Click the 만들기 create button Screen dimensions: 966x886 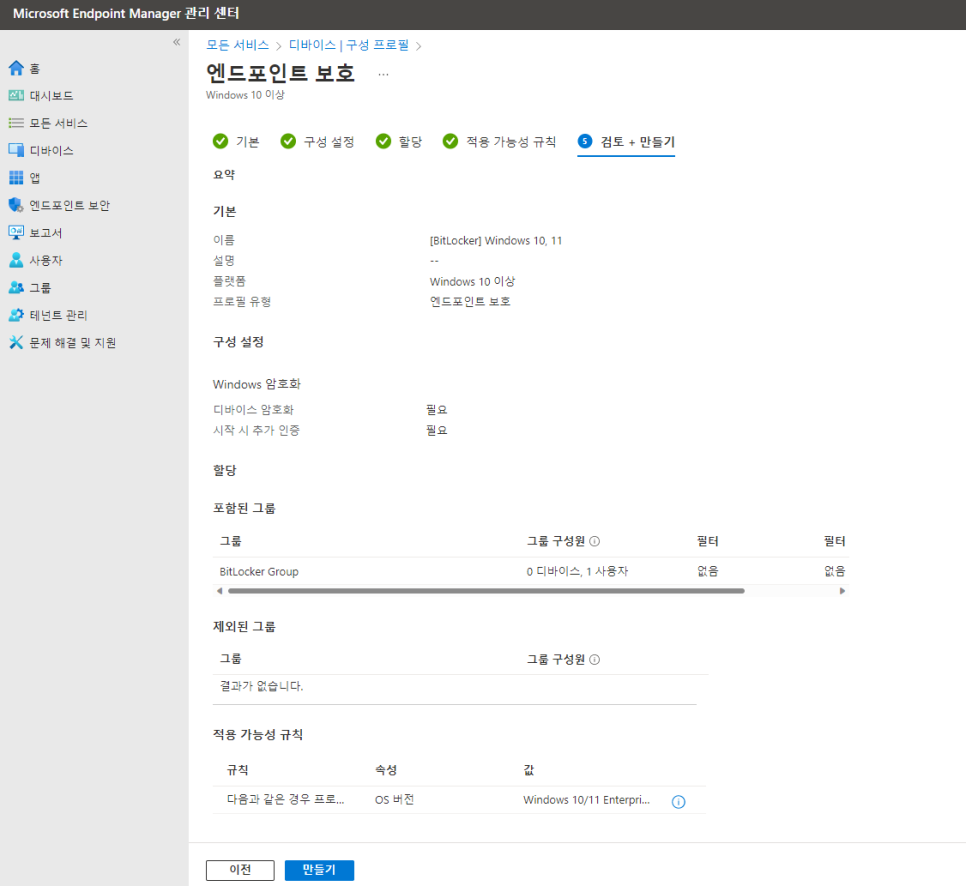coord(319,870)
